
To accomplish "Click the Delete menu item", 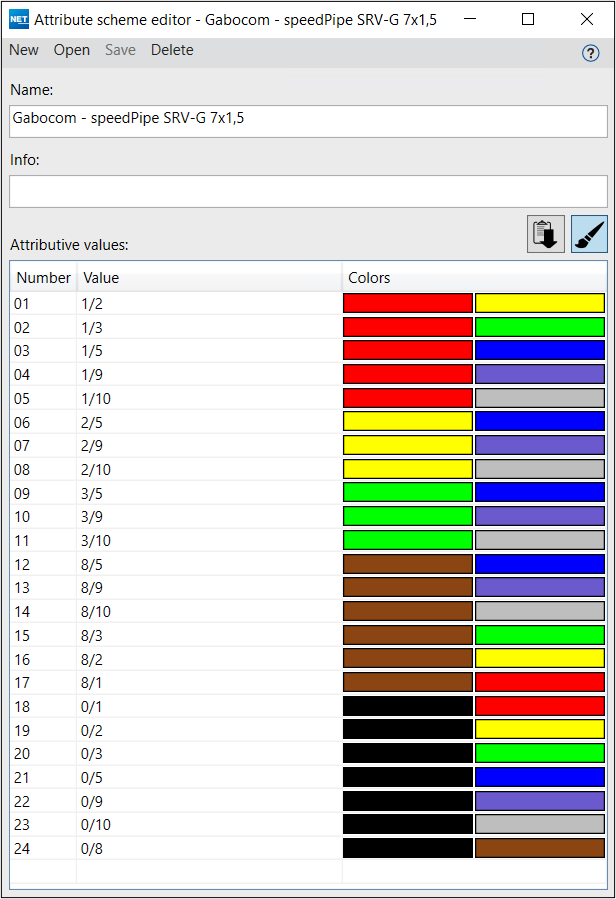I will click(x=172, y=50).
